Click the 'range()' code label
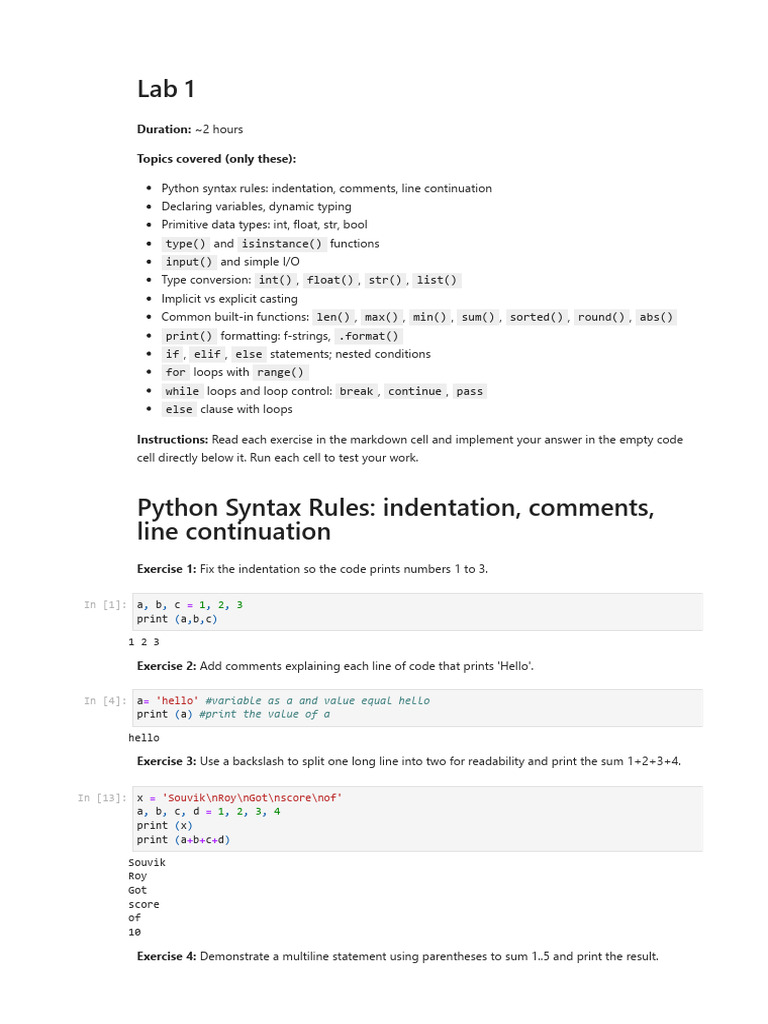Screen dimensions: 768x1024 point(280,372)
